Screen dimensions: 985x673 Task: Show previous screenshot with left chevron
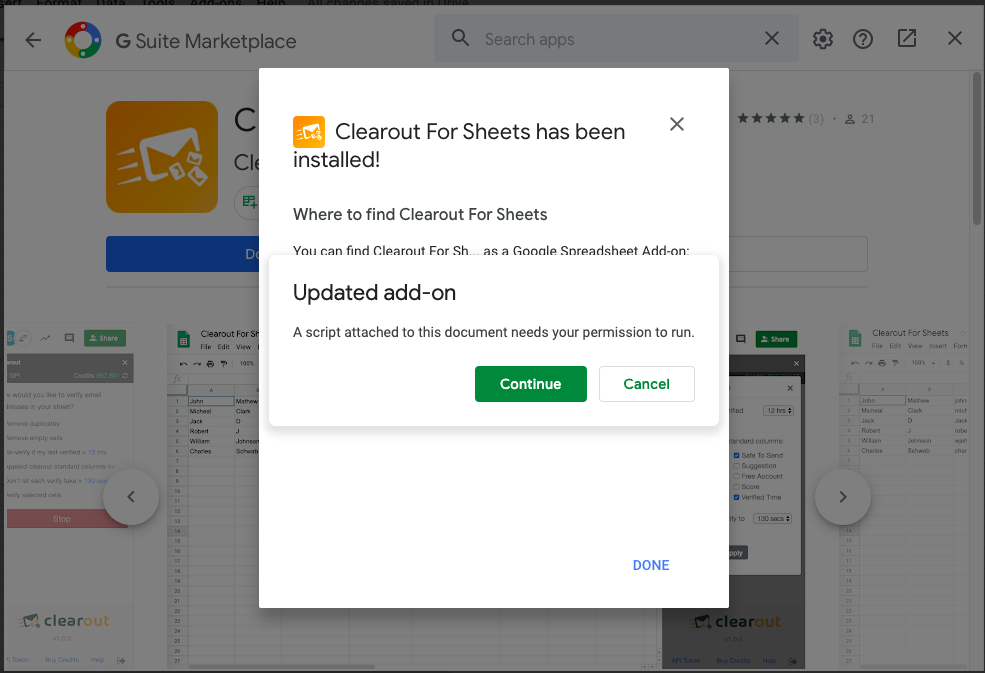(x=131, y=497)
